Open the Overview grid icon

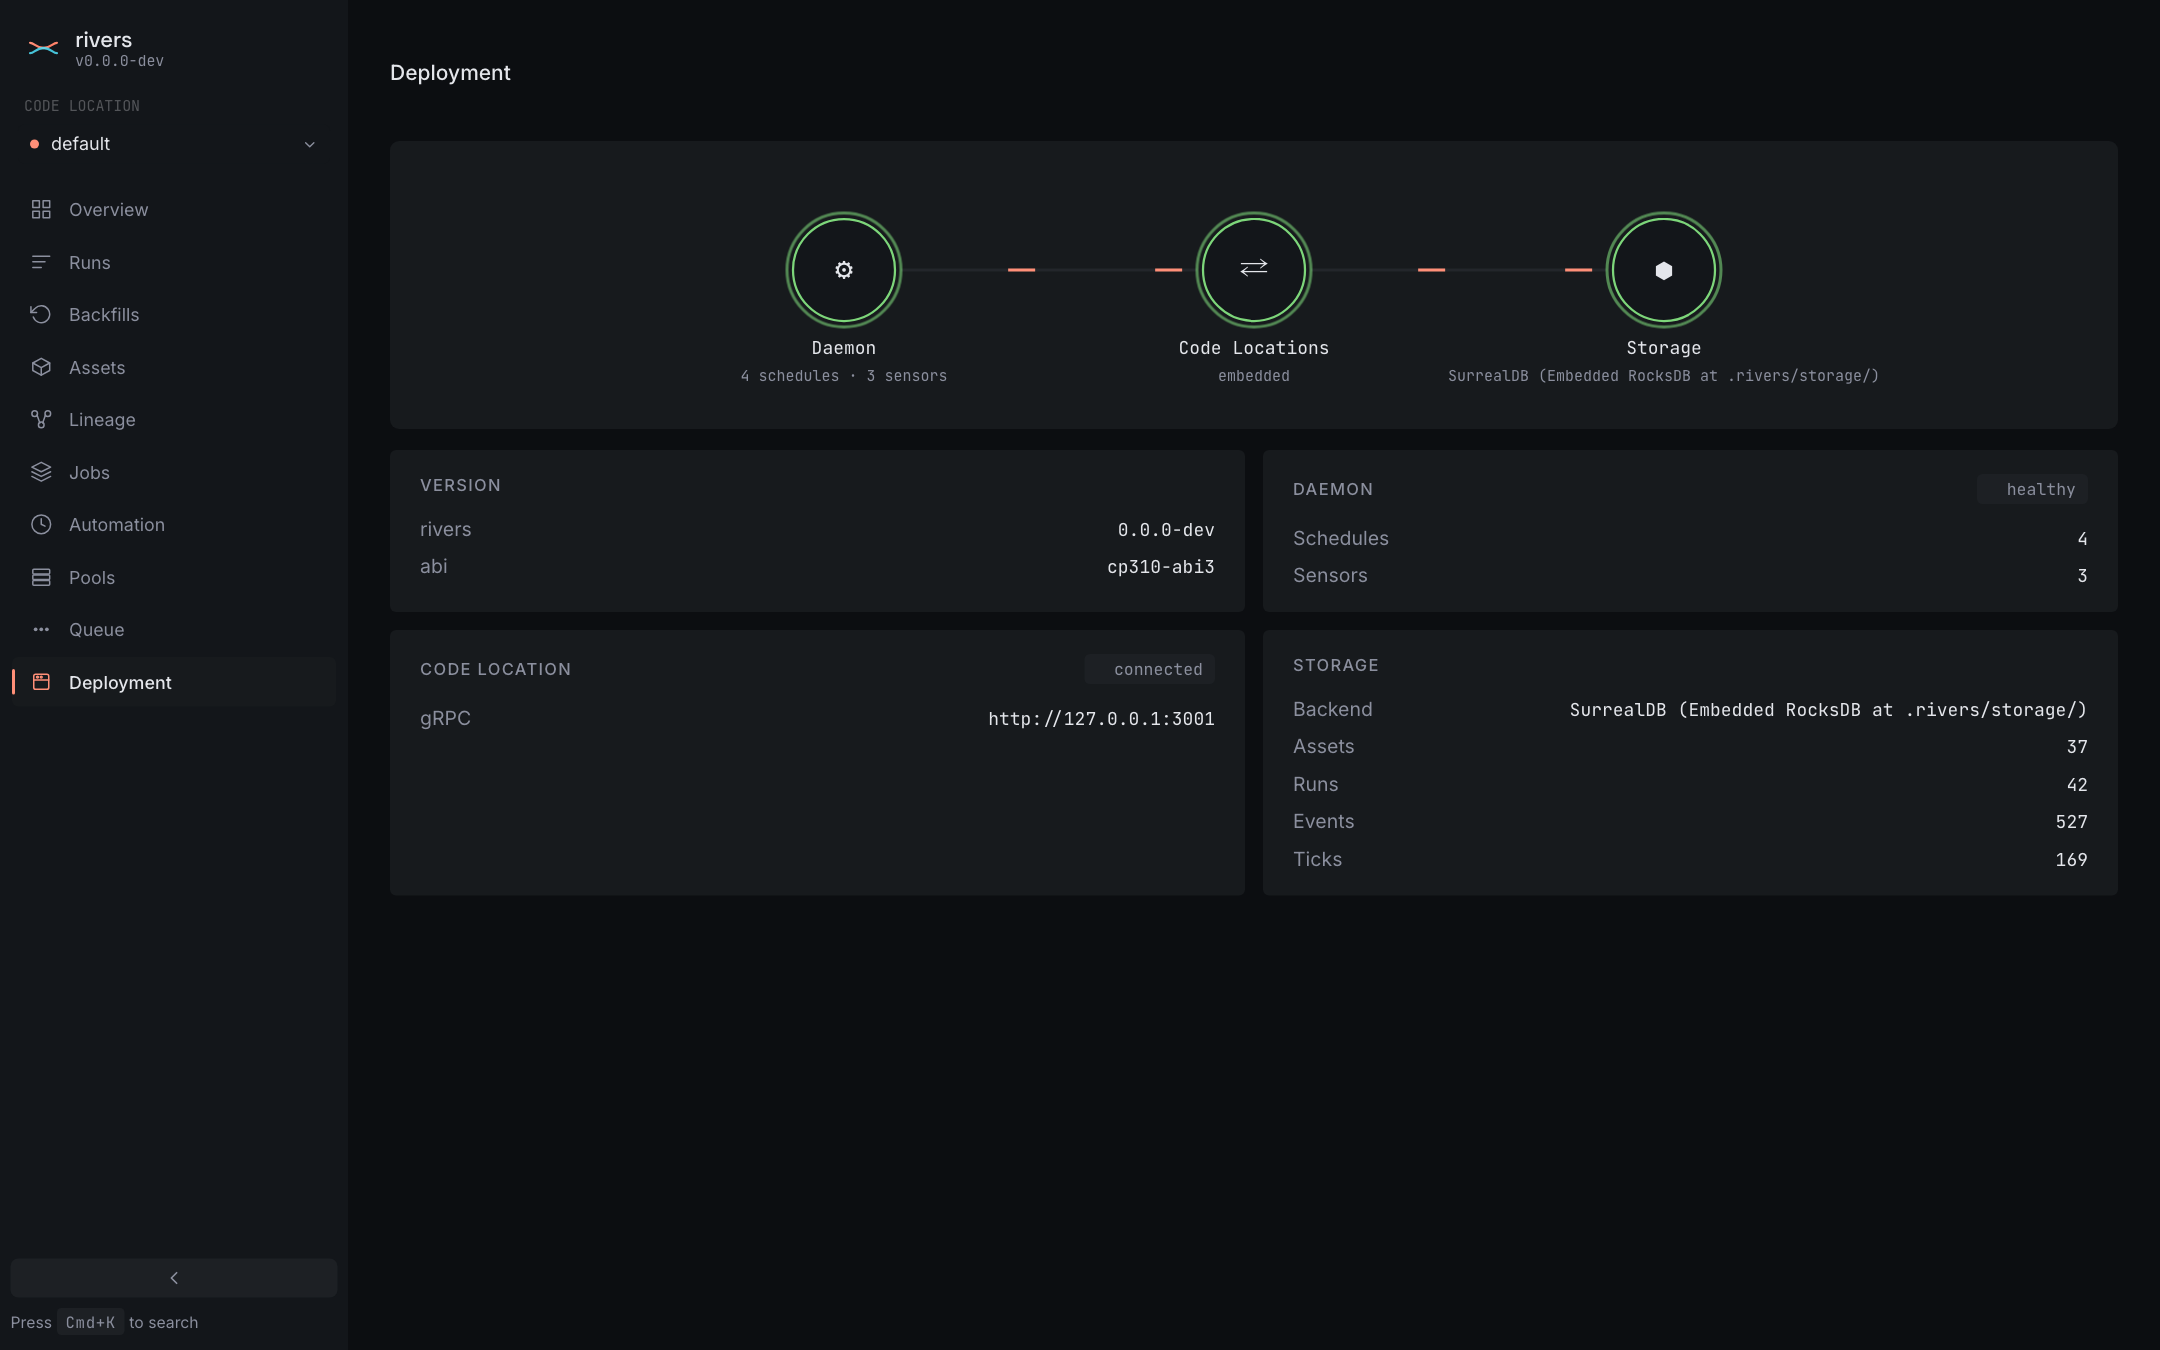[41, 209]
